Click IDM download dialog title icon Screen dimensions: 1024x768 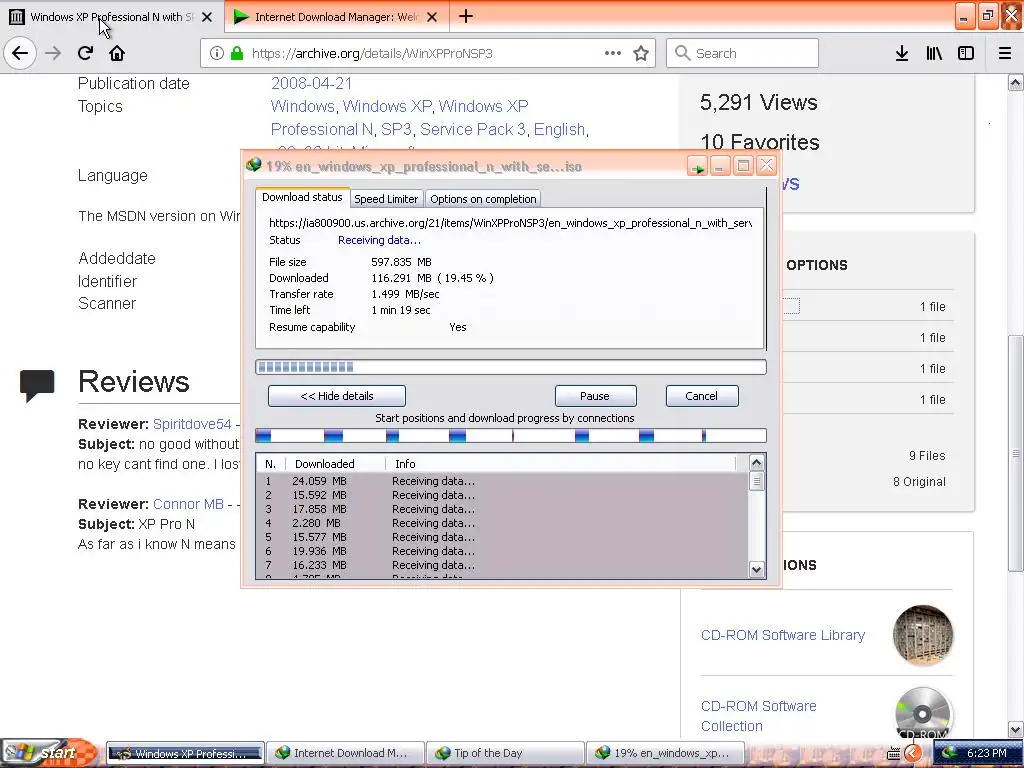253,165
